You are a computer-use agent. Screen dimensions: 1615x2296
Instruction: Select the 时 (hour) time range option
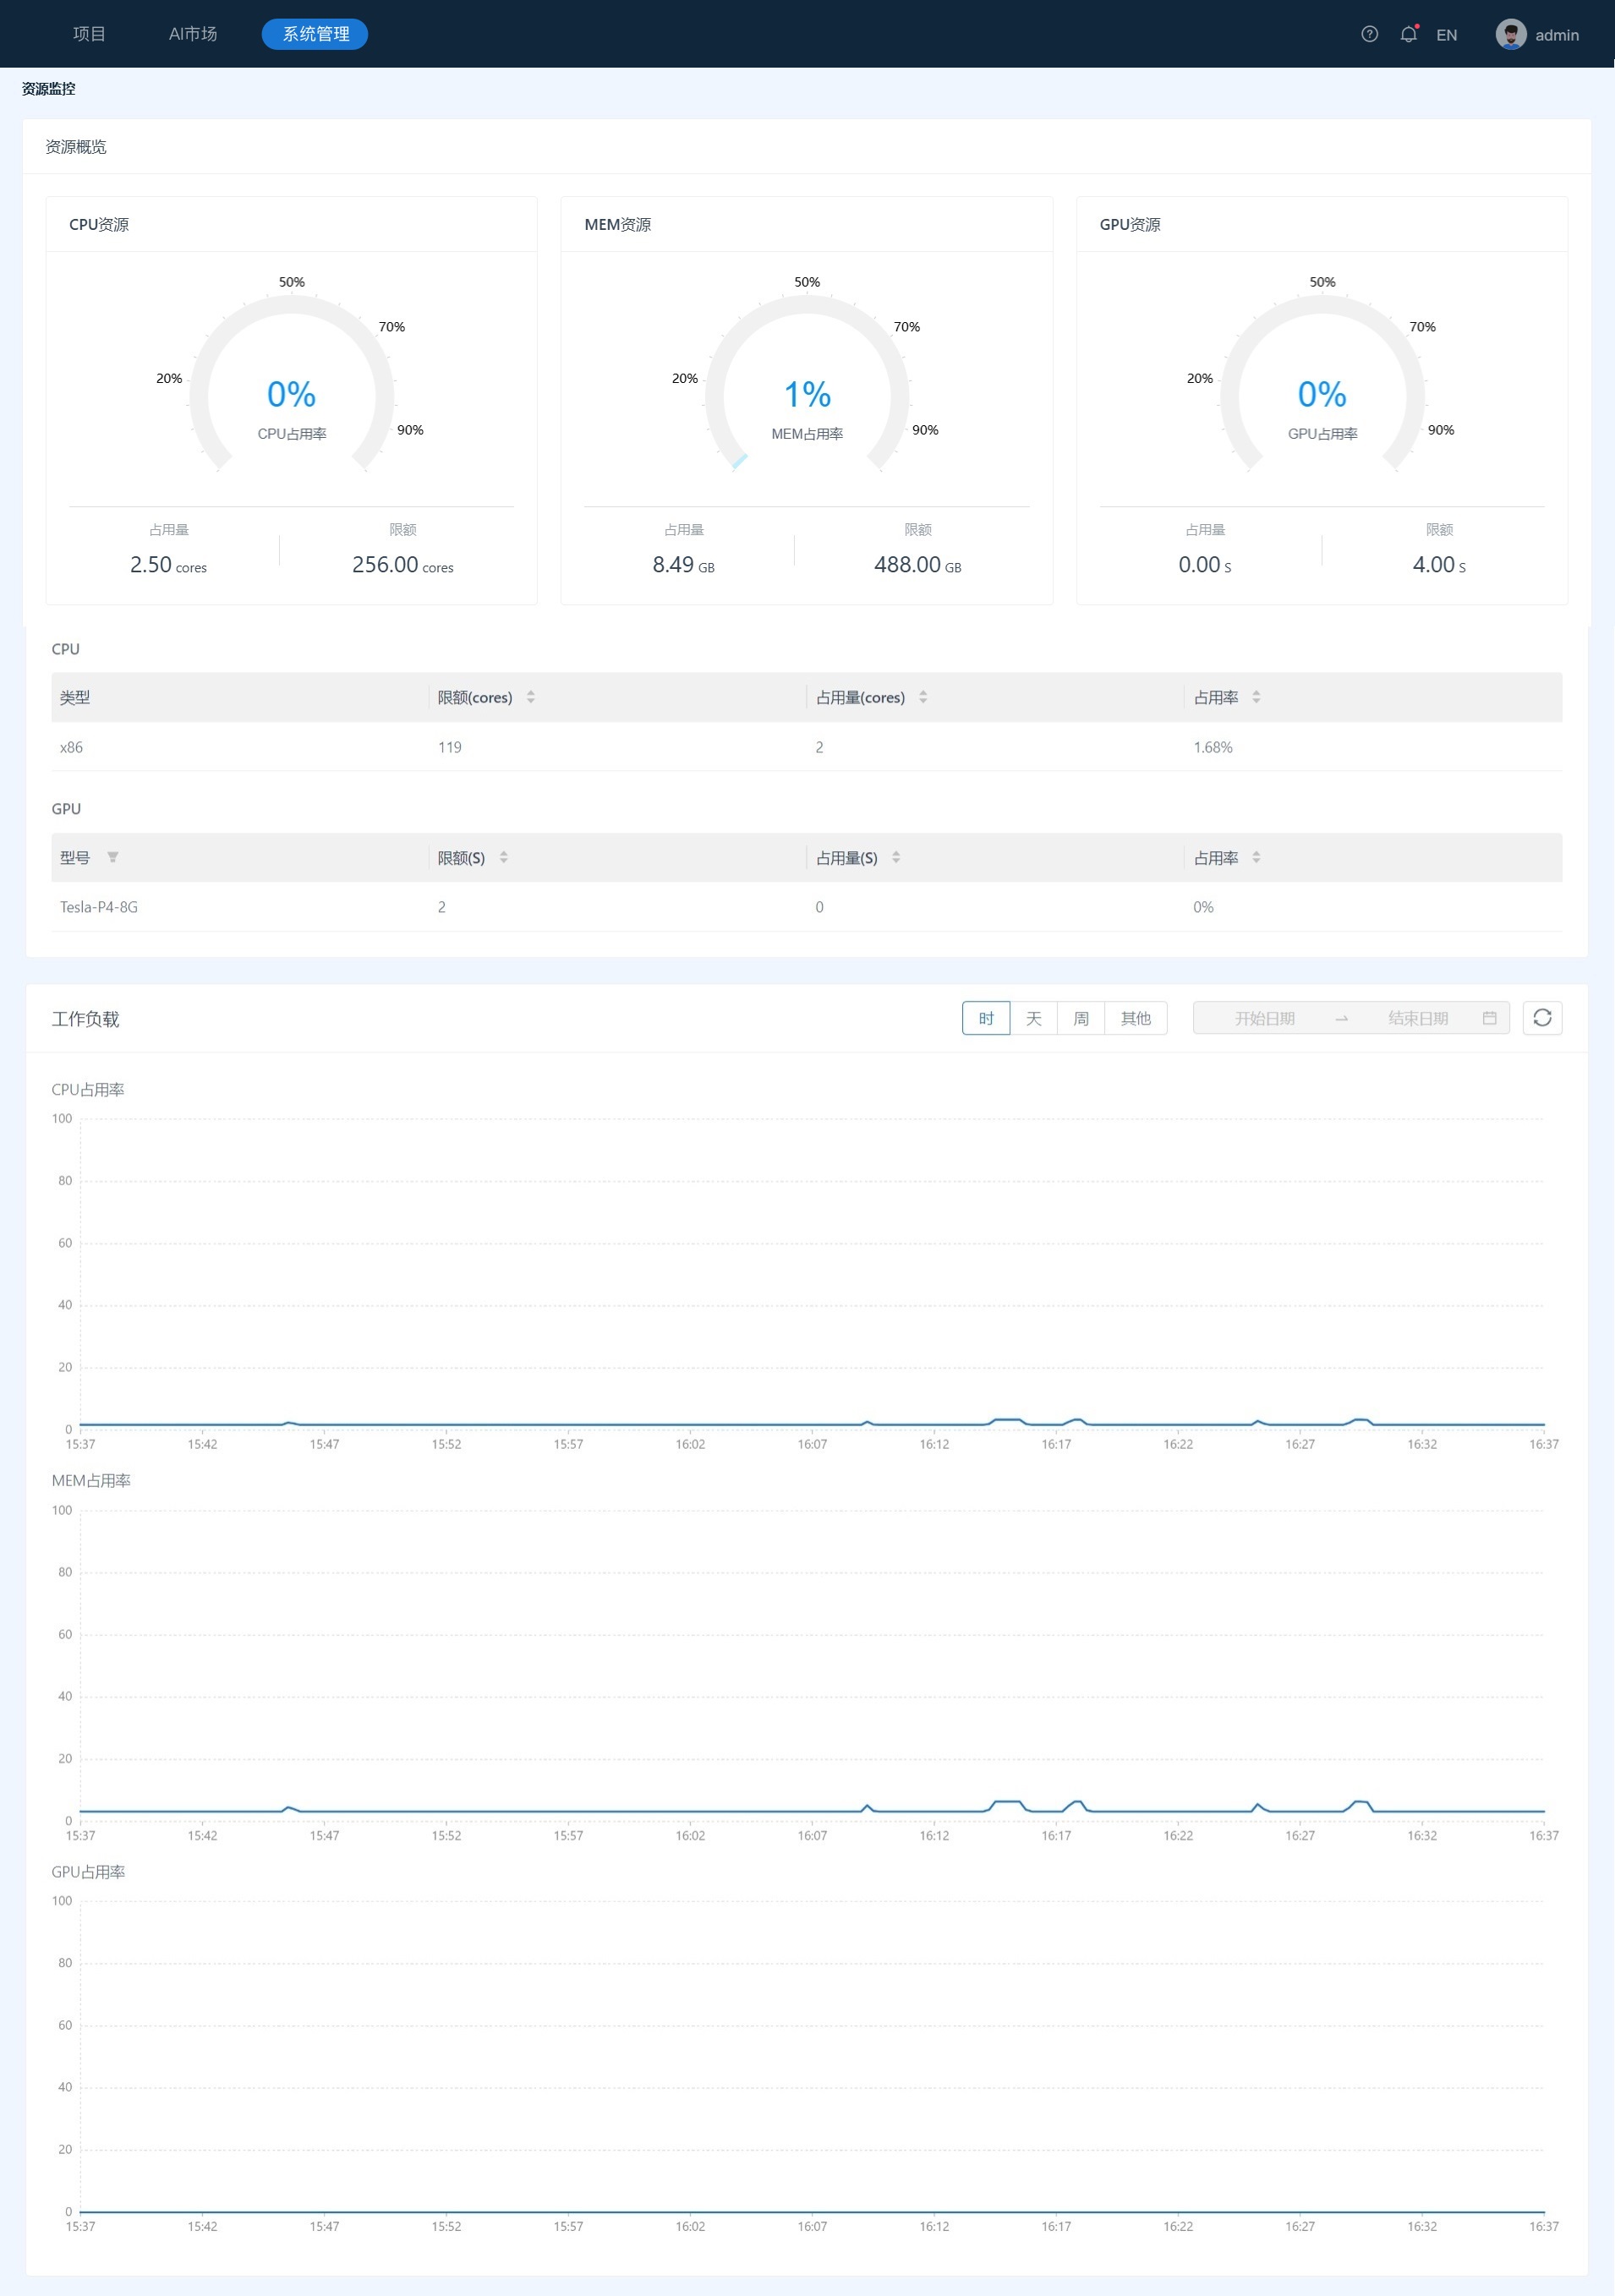click(x=985, y=1018)
